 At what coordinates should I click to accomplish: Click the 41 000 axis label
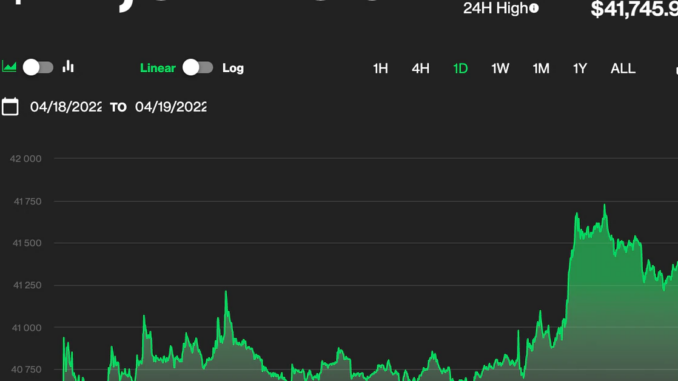click(x=26, y=328)
